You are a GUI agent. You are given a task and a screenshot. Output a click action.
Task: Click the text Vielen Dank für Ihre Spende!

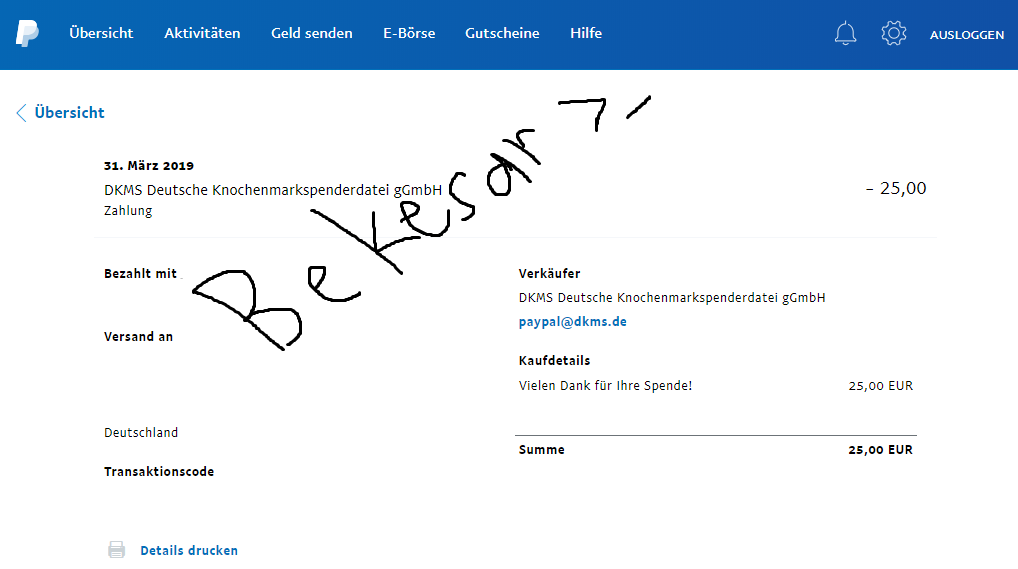click(605, 386)
